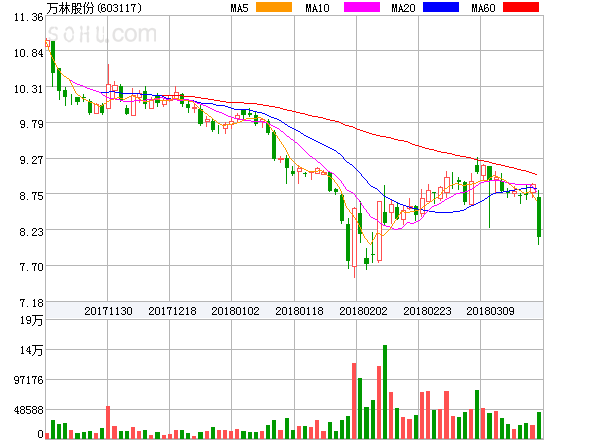Click the 20180309 date label
The width and height of the screenshot is (600, 440).
490,311
